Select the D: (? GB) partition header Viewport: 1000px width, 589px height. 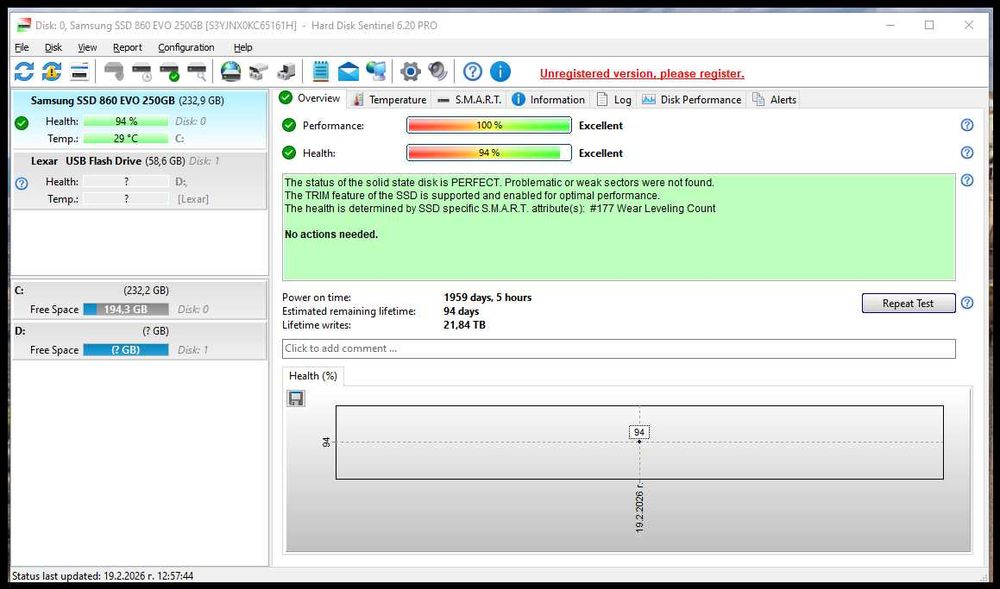pos(140,331)
